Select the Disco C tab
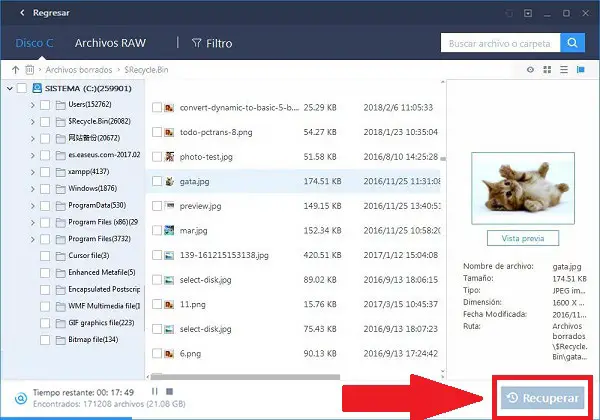This screenshot has height=420, width=600. point(34,43)
